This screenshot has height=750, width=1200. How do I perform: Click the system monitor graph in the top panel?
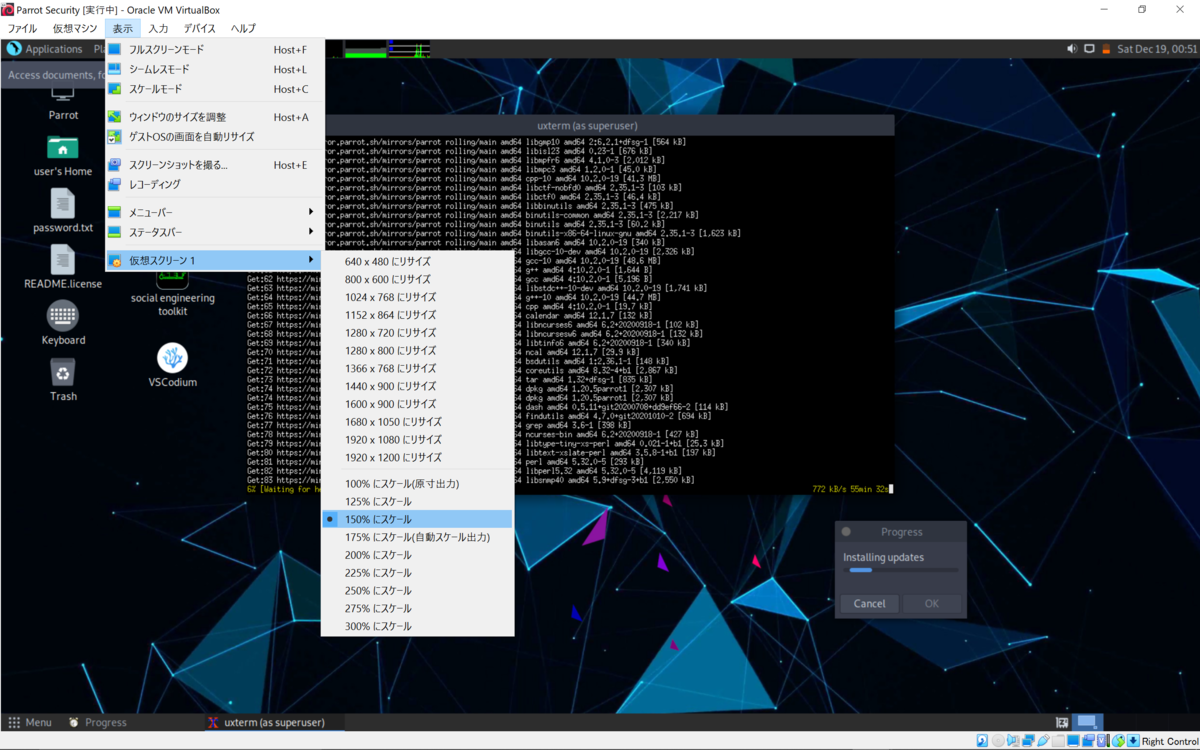tap(387, 48)
